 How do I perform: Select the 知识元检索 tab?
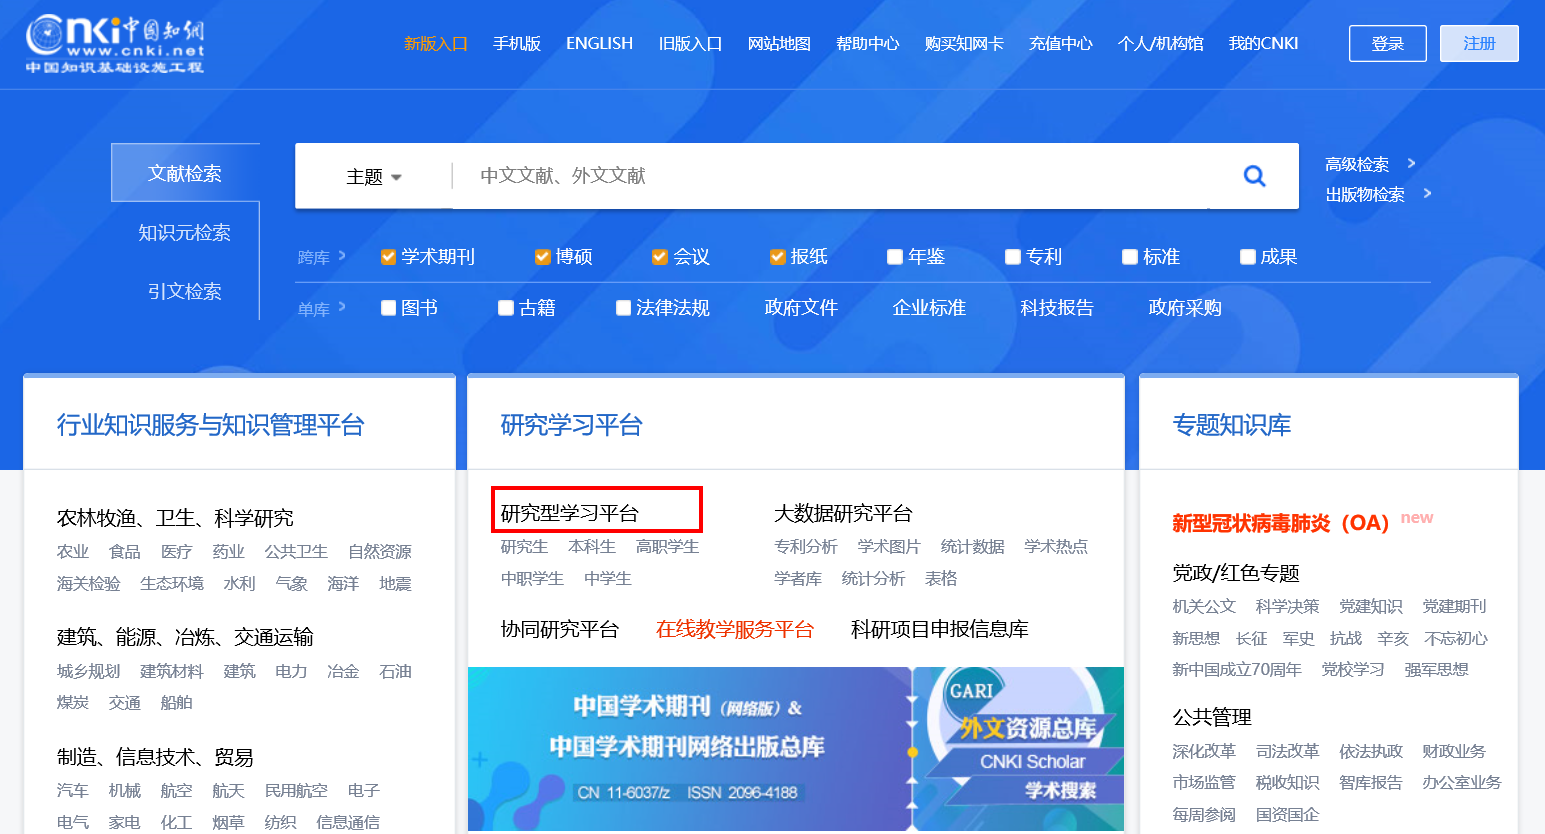185,232
